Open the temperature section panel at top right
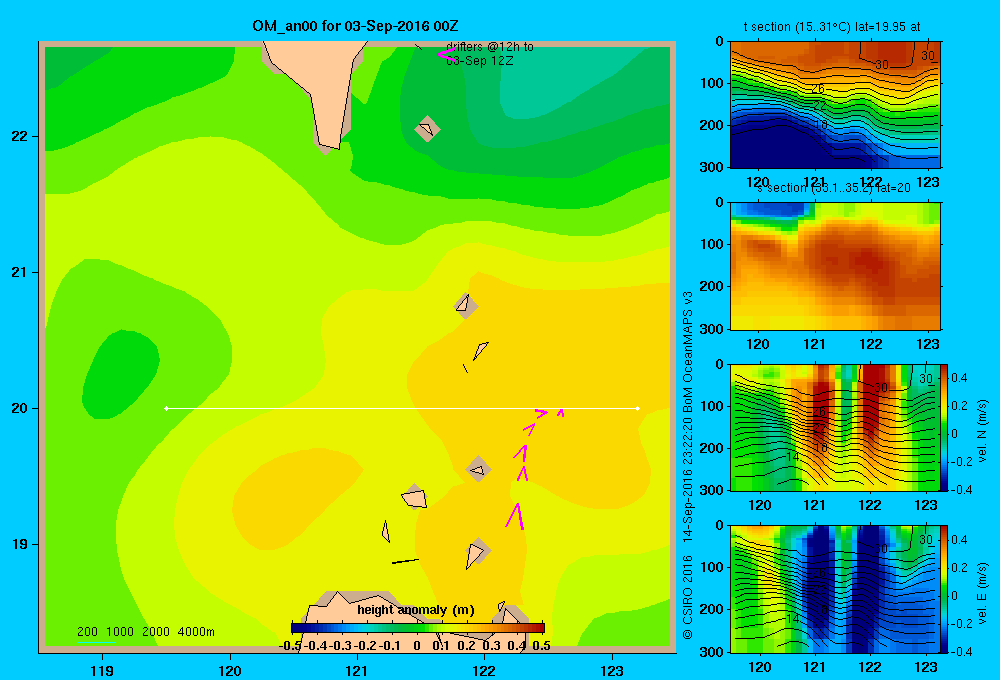The width and height of the screenshot is (1000, 680). (x=835, y=105)
